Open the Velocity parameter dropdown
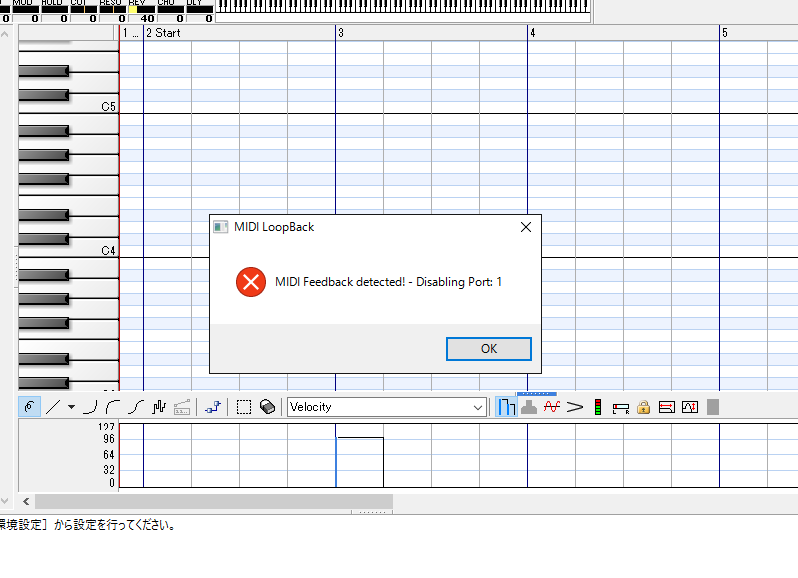The height and width of the screenshot is (578, 798). click(386, 407)
